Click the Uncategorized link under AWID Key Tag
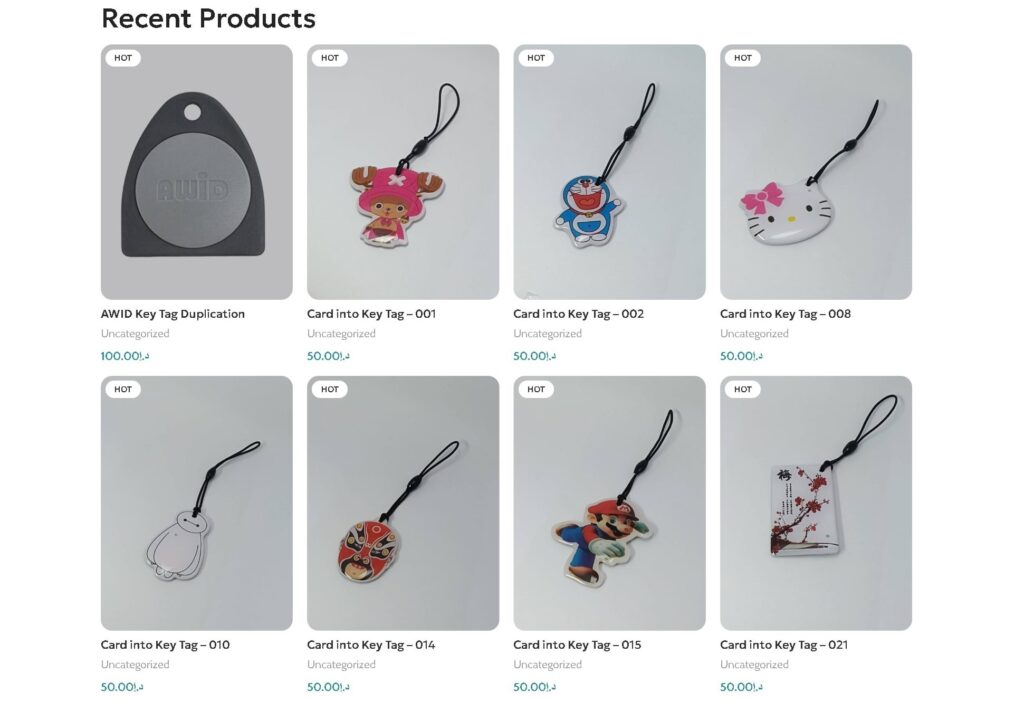This screenshot has width=1024, height=701. (x=135, y=334)
